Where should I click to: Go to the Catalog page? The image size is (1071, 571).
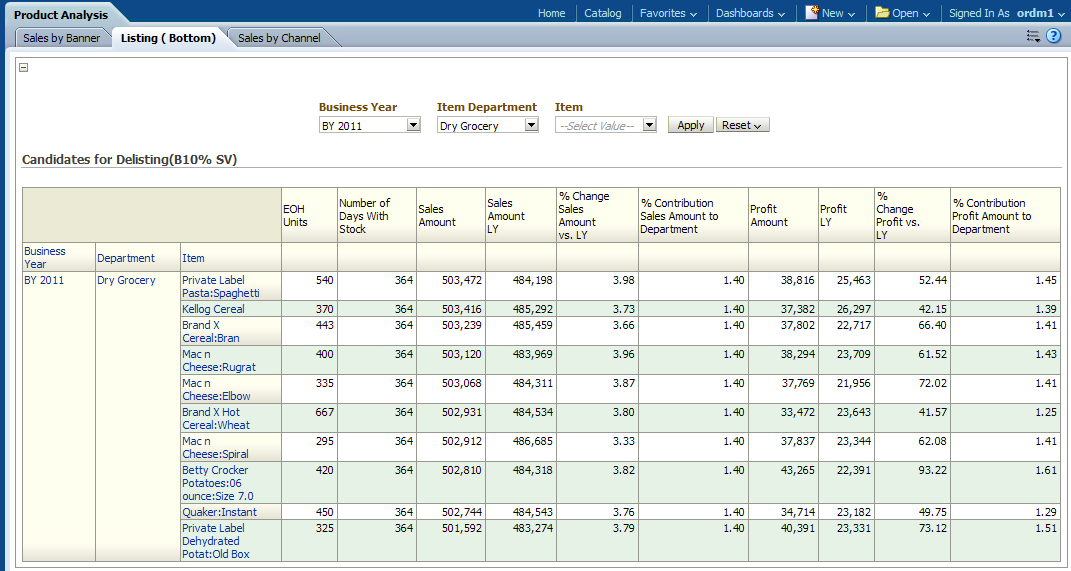tap(602, 13)
